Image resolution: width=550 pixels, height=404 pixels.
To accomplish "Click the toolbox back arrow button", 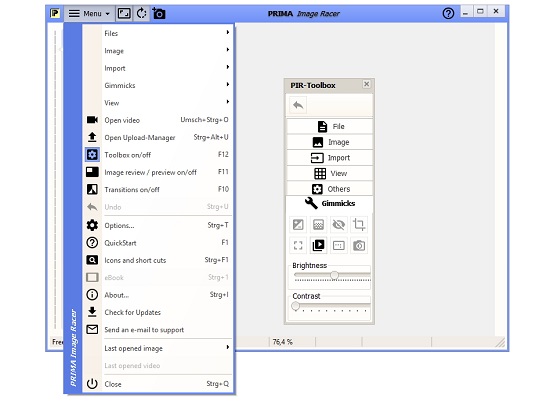I will [x=298, y=105].
